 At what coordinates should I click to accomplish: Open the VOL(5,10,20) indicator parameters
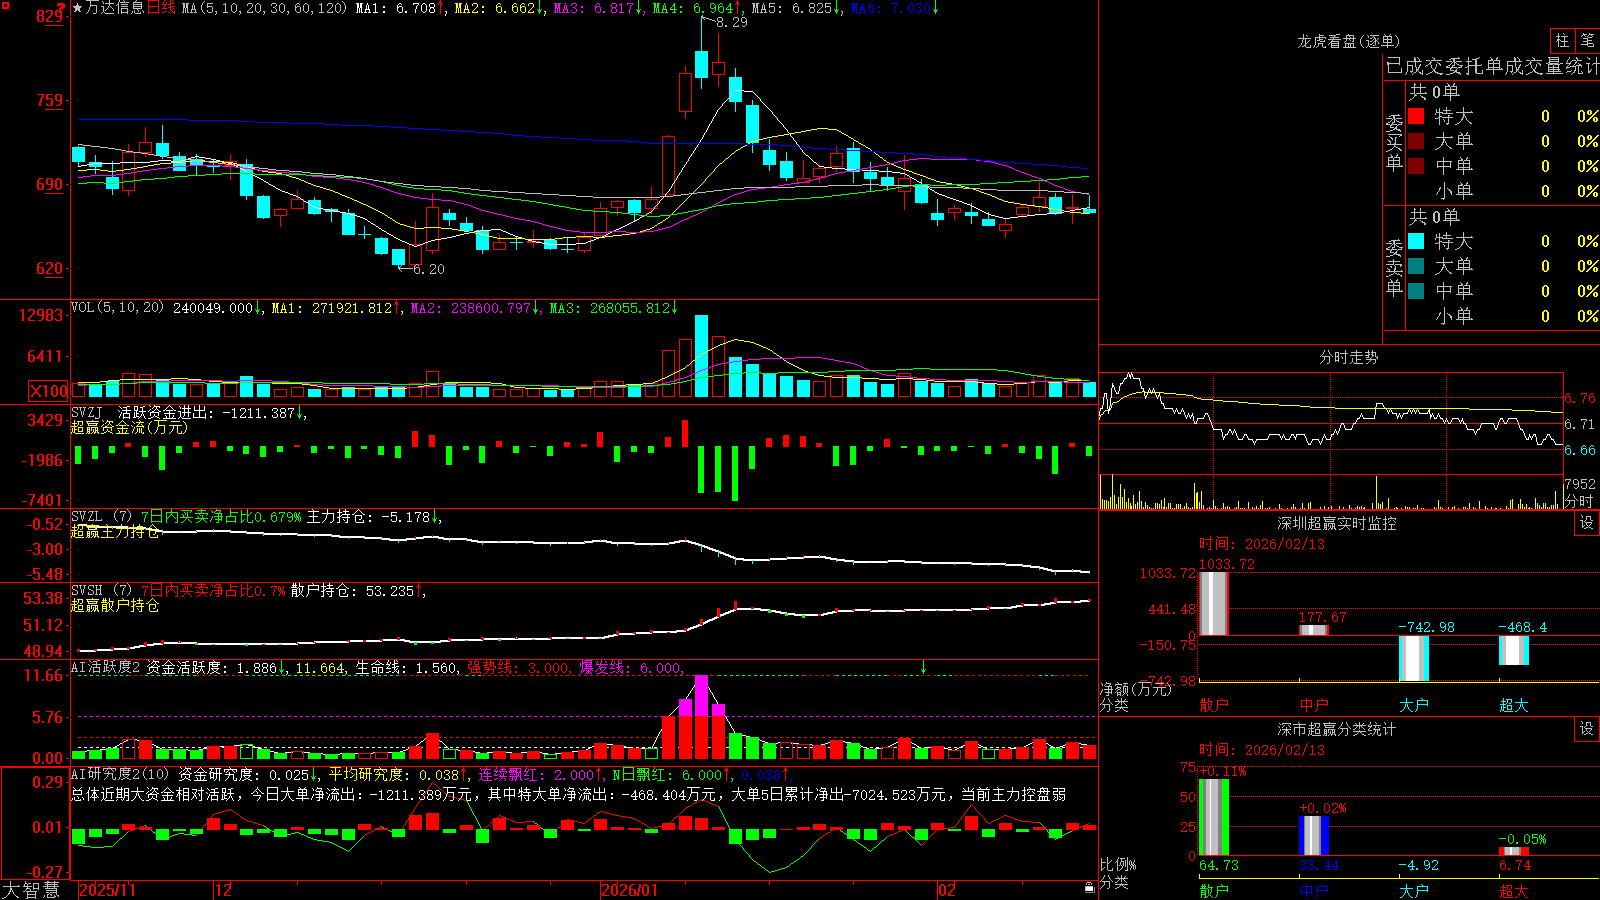coord(117,308)
